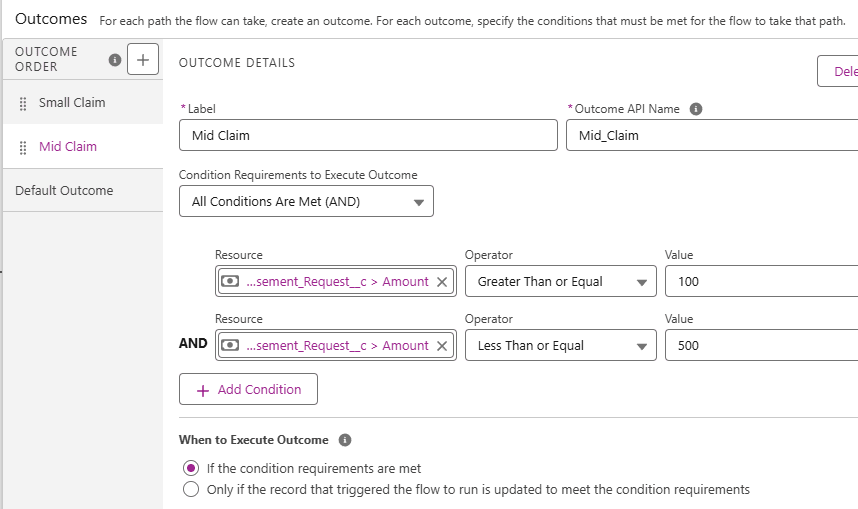858x509 pixels.
Task: Clear the first Amount resource with X
Action: (442, 282)
